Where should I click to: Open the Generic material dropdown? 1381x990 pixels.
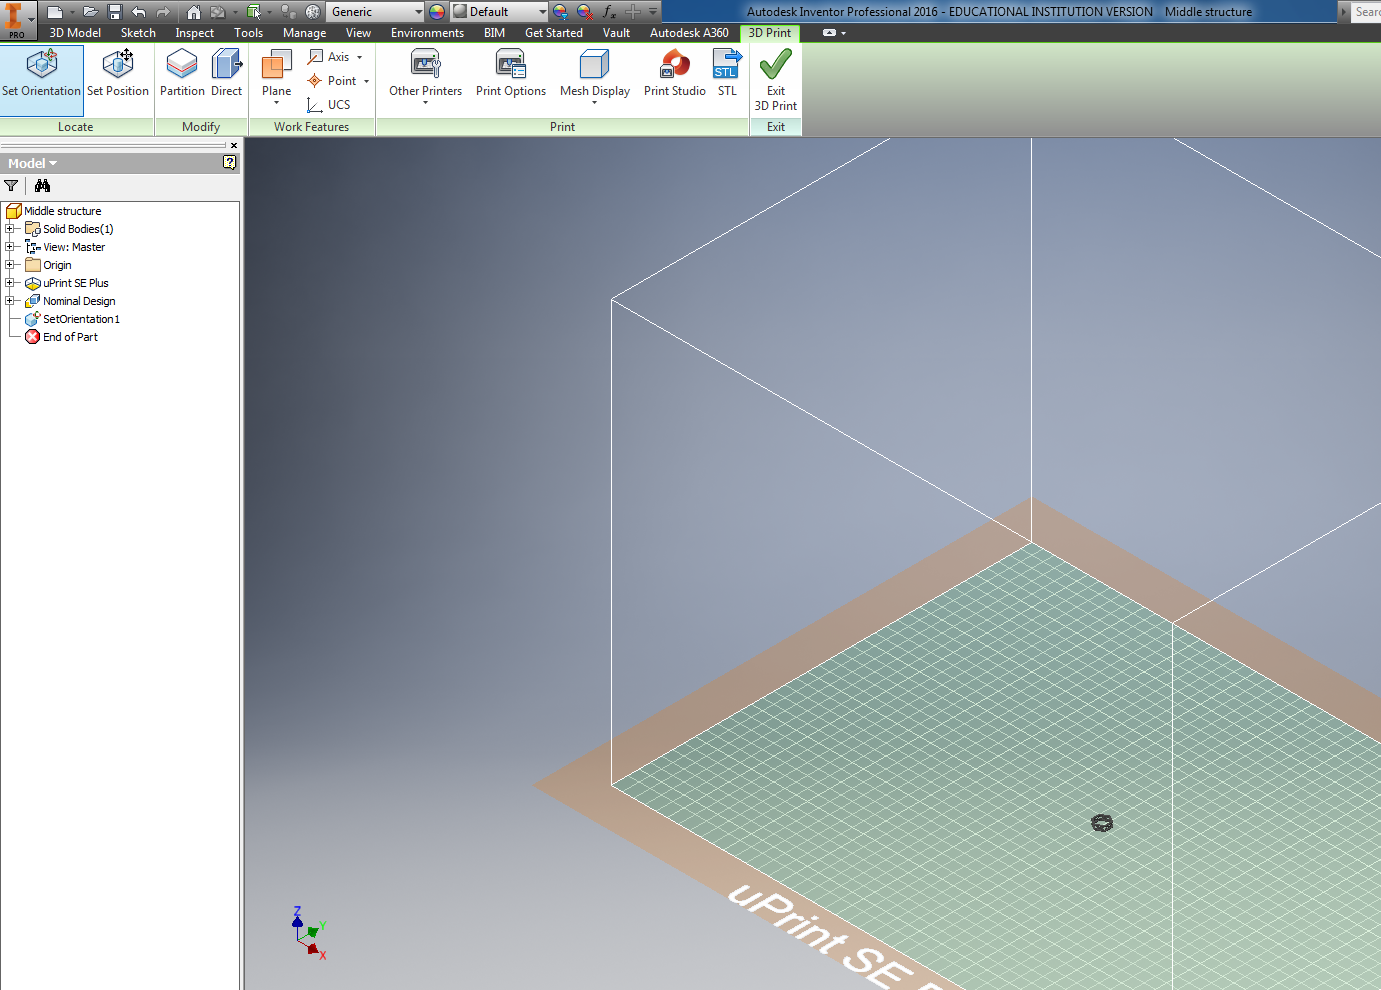pos(376,12)
